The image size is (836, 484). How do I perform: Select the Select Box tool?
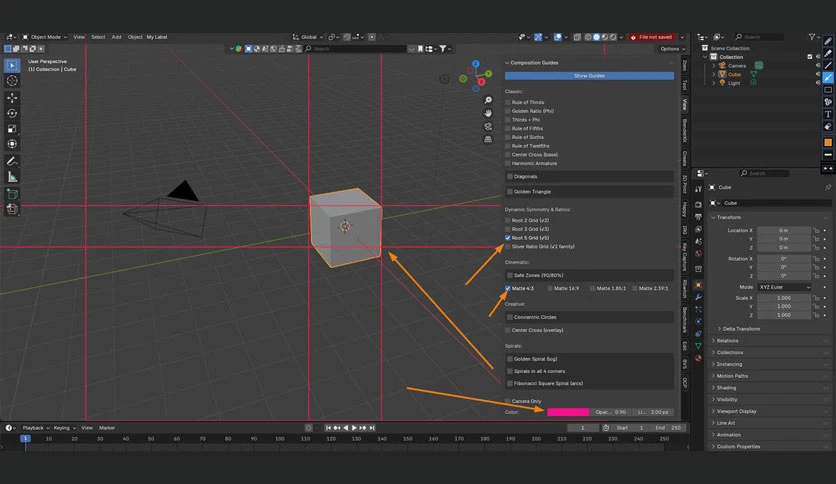[x=12, y=65]
